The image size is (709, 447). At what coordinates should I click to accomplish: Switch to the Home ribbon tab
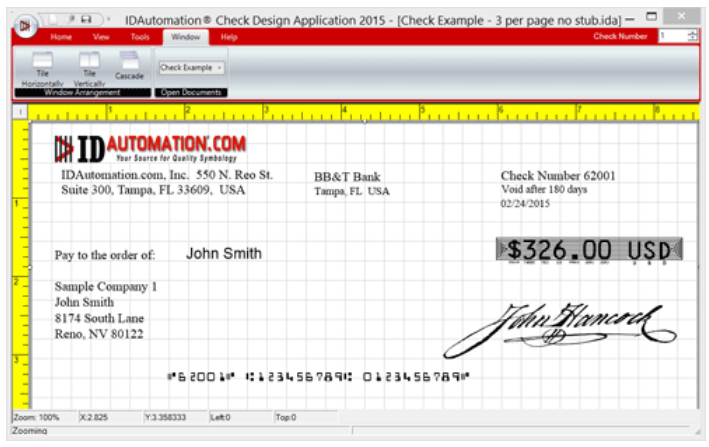pos(61,37)
